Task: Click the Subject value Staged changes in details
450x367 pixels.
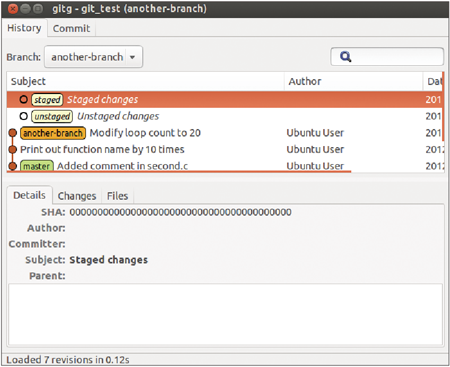Action: tap(108, 260)
